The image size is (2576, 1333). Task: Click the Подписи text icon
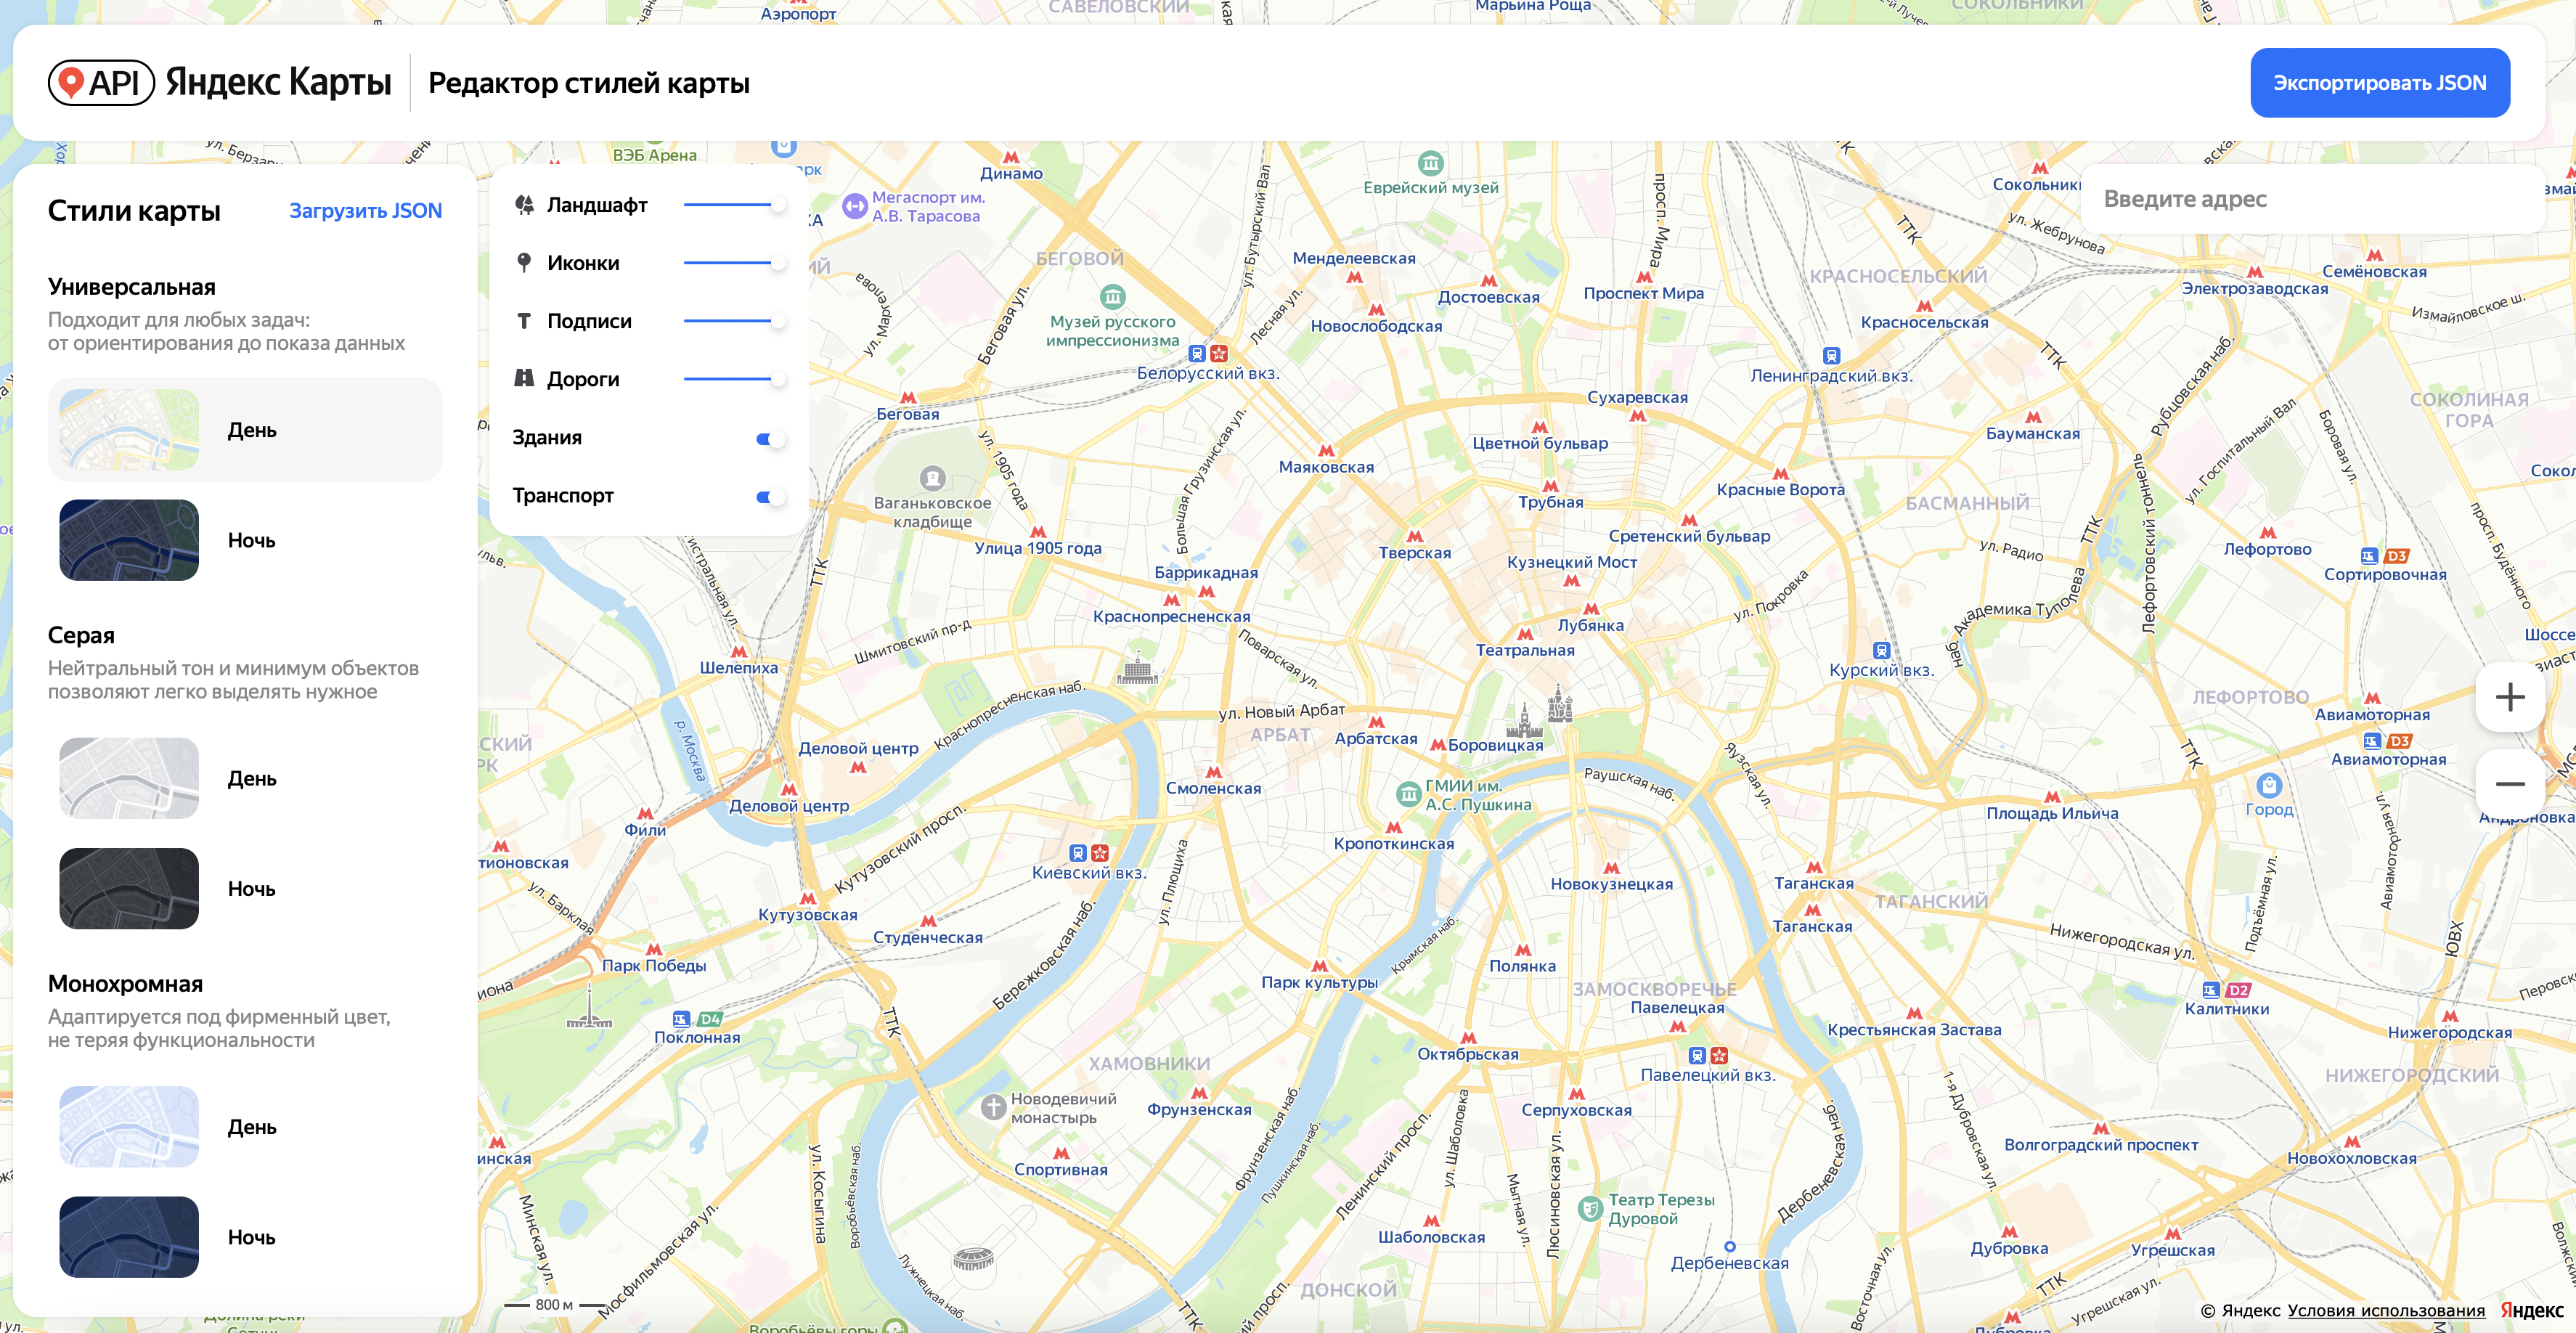(x=524, y=321)
